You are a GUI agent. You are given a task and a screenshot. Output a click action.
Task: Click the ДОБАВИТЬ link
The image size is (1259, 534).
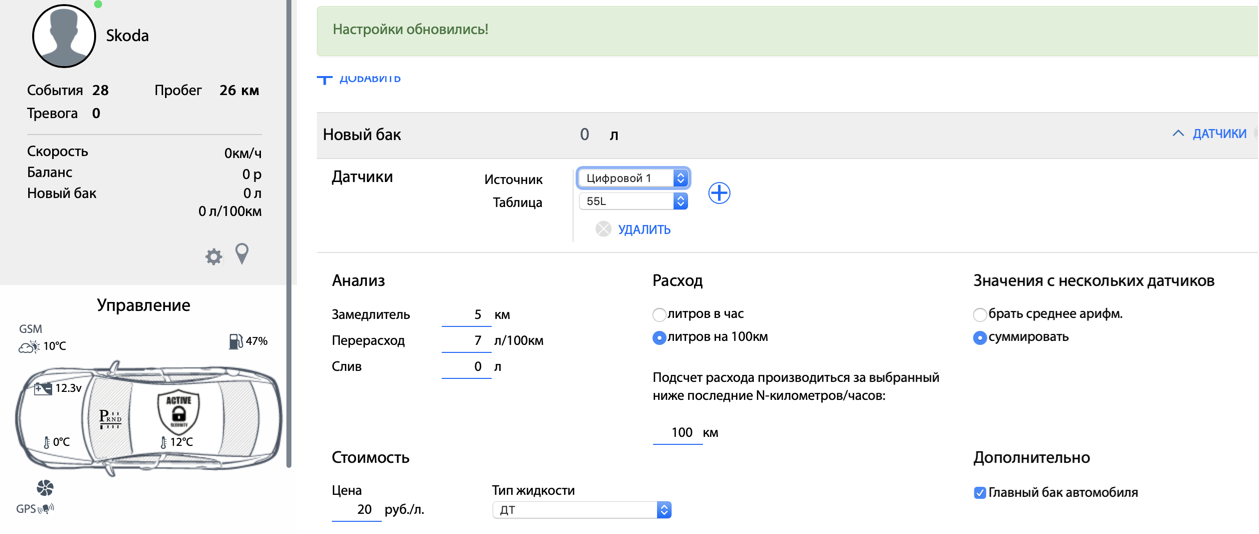pyautogui.click(x=369, y=78)
